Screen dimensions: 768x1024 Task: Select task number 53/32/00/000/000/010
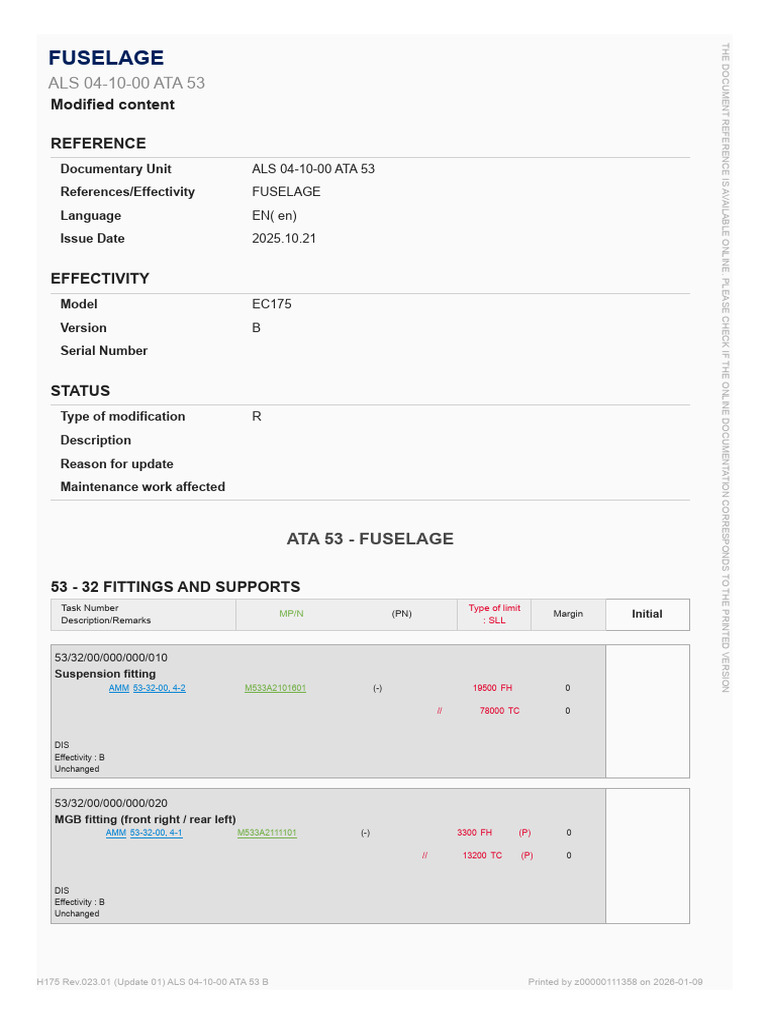[x=111, y=658]
